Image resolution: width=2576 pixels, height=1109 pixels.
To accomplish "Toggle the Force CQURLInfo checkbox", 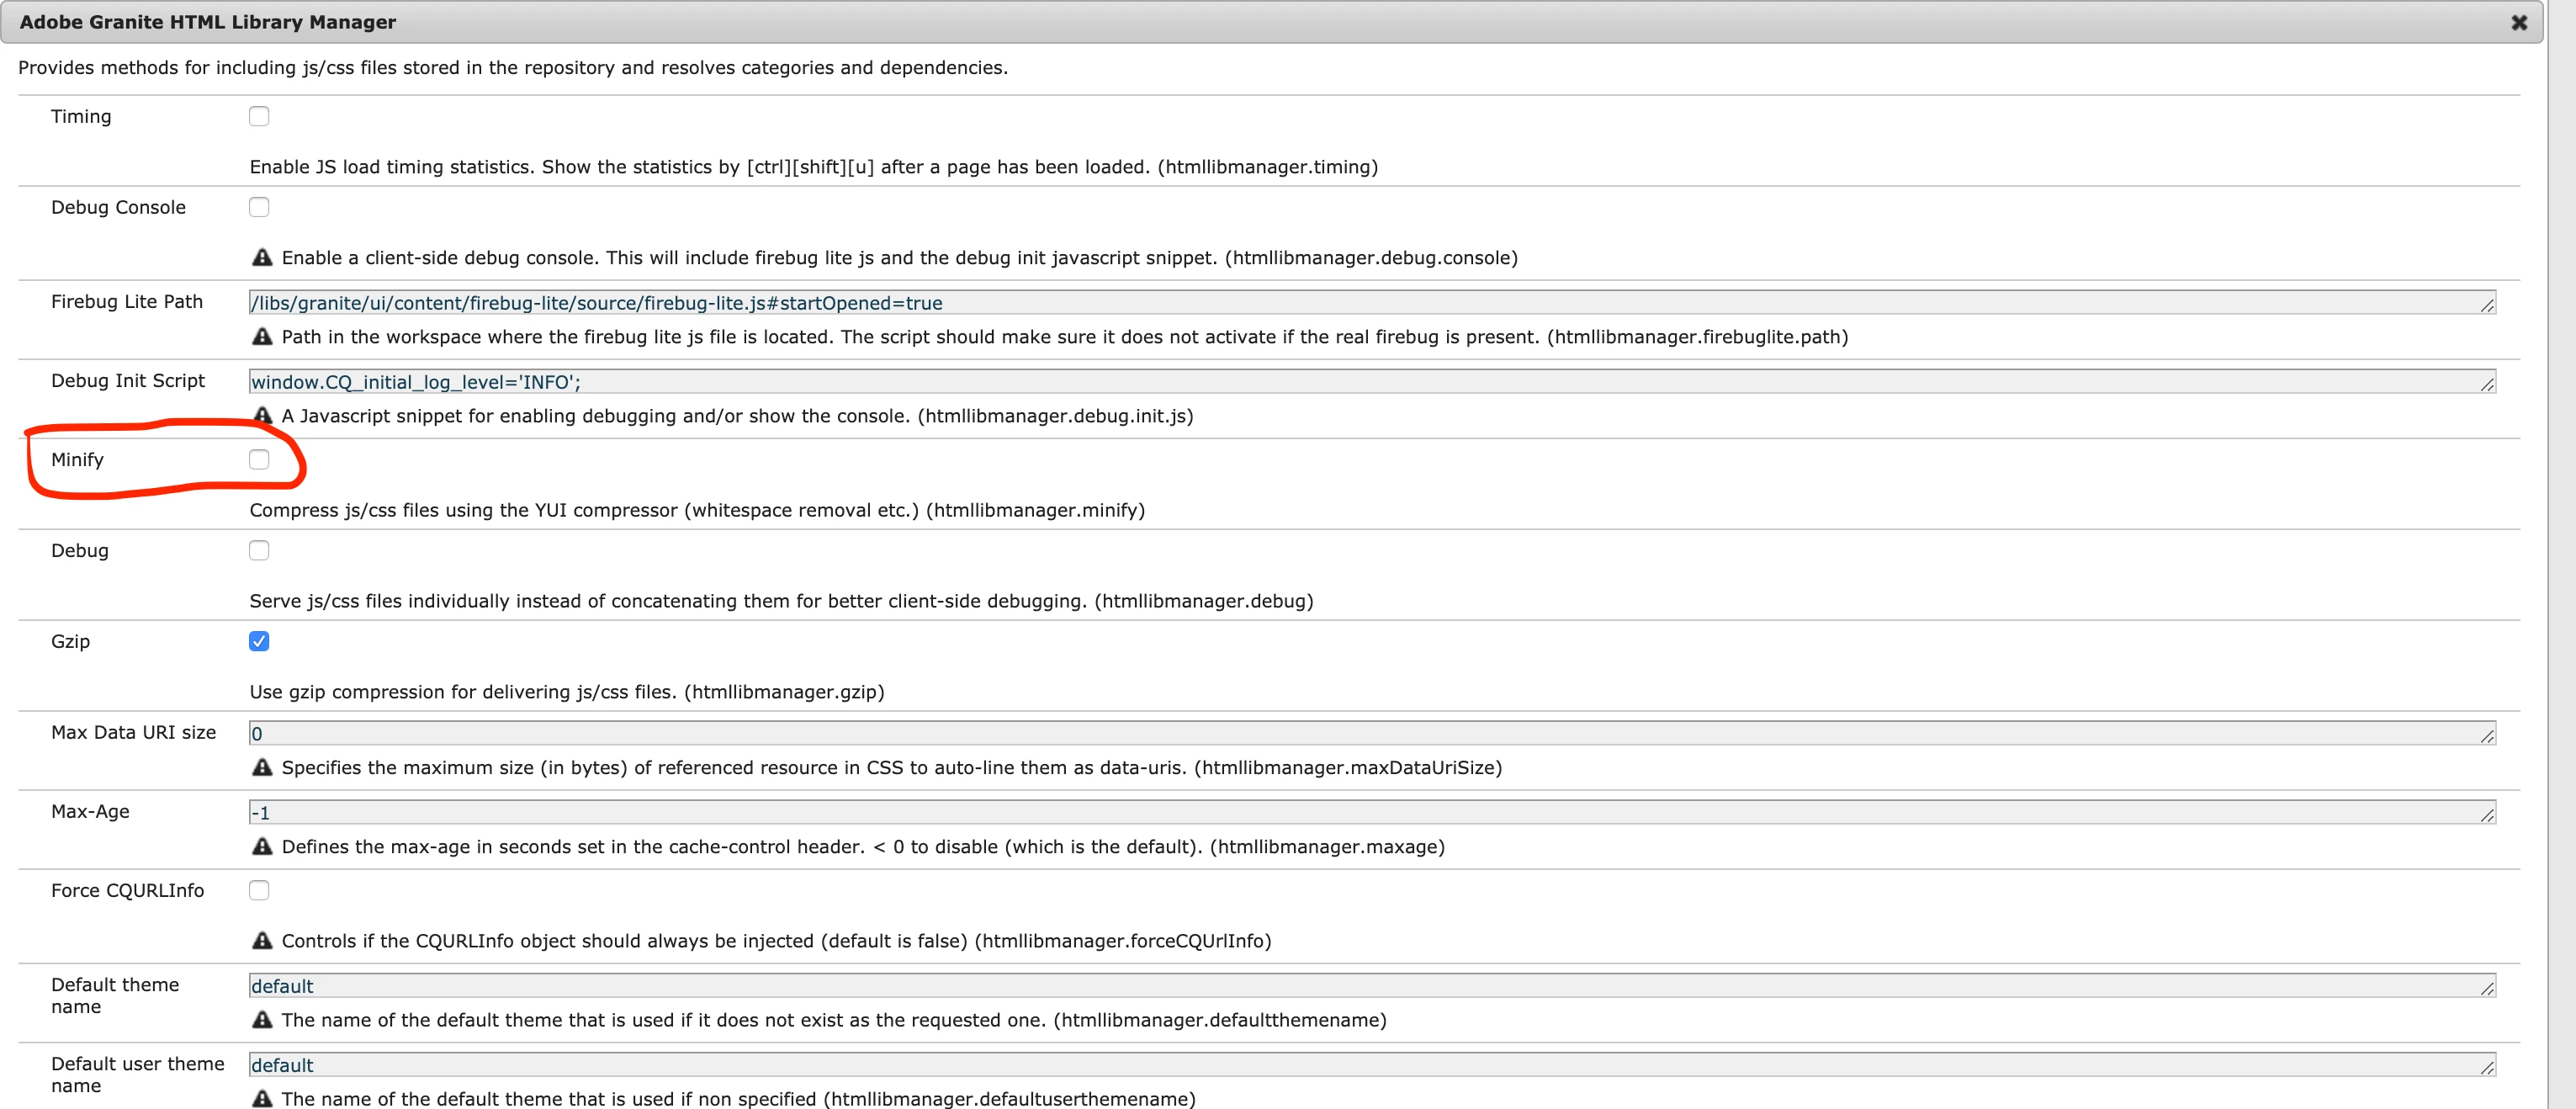I will point(259,891).
